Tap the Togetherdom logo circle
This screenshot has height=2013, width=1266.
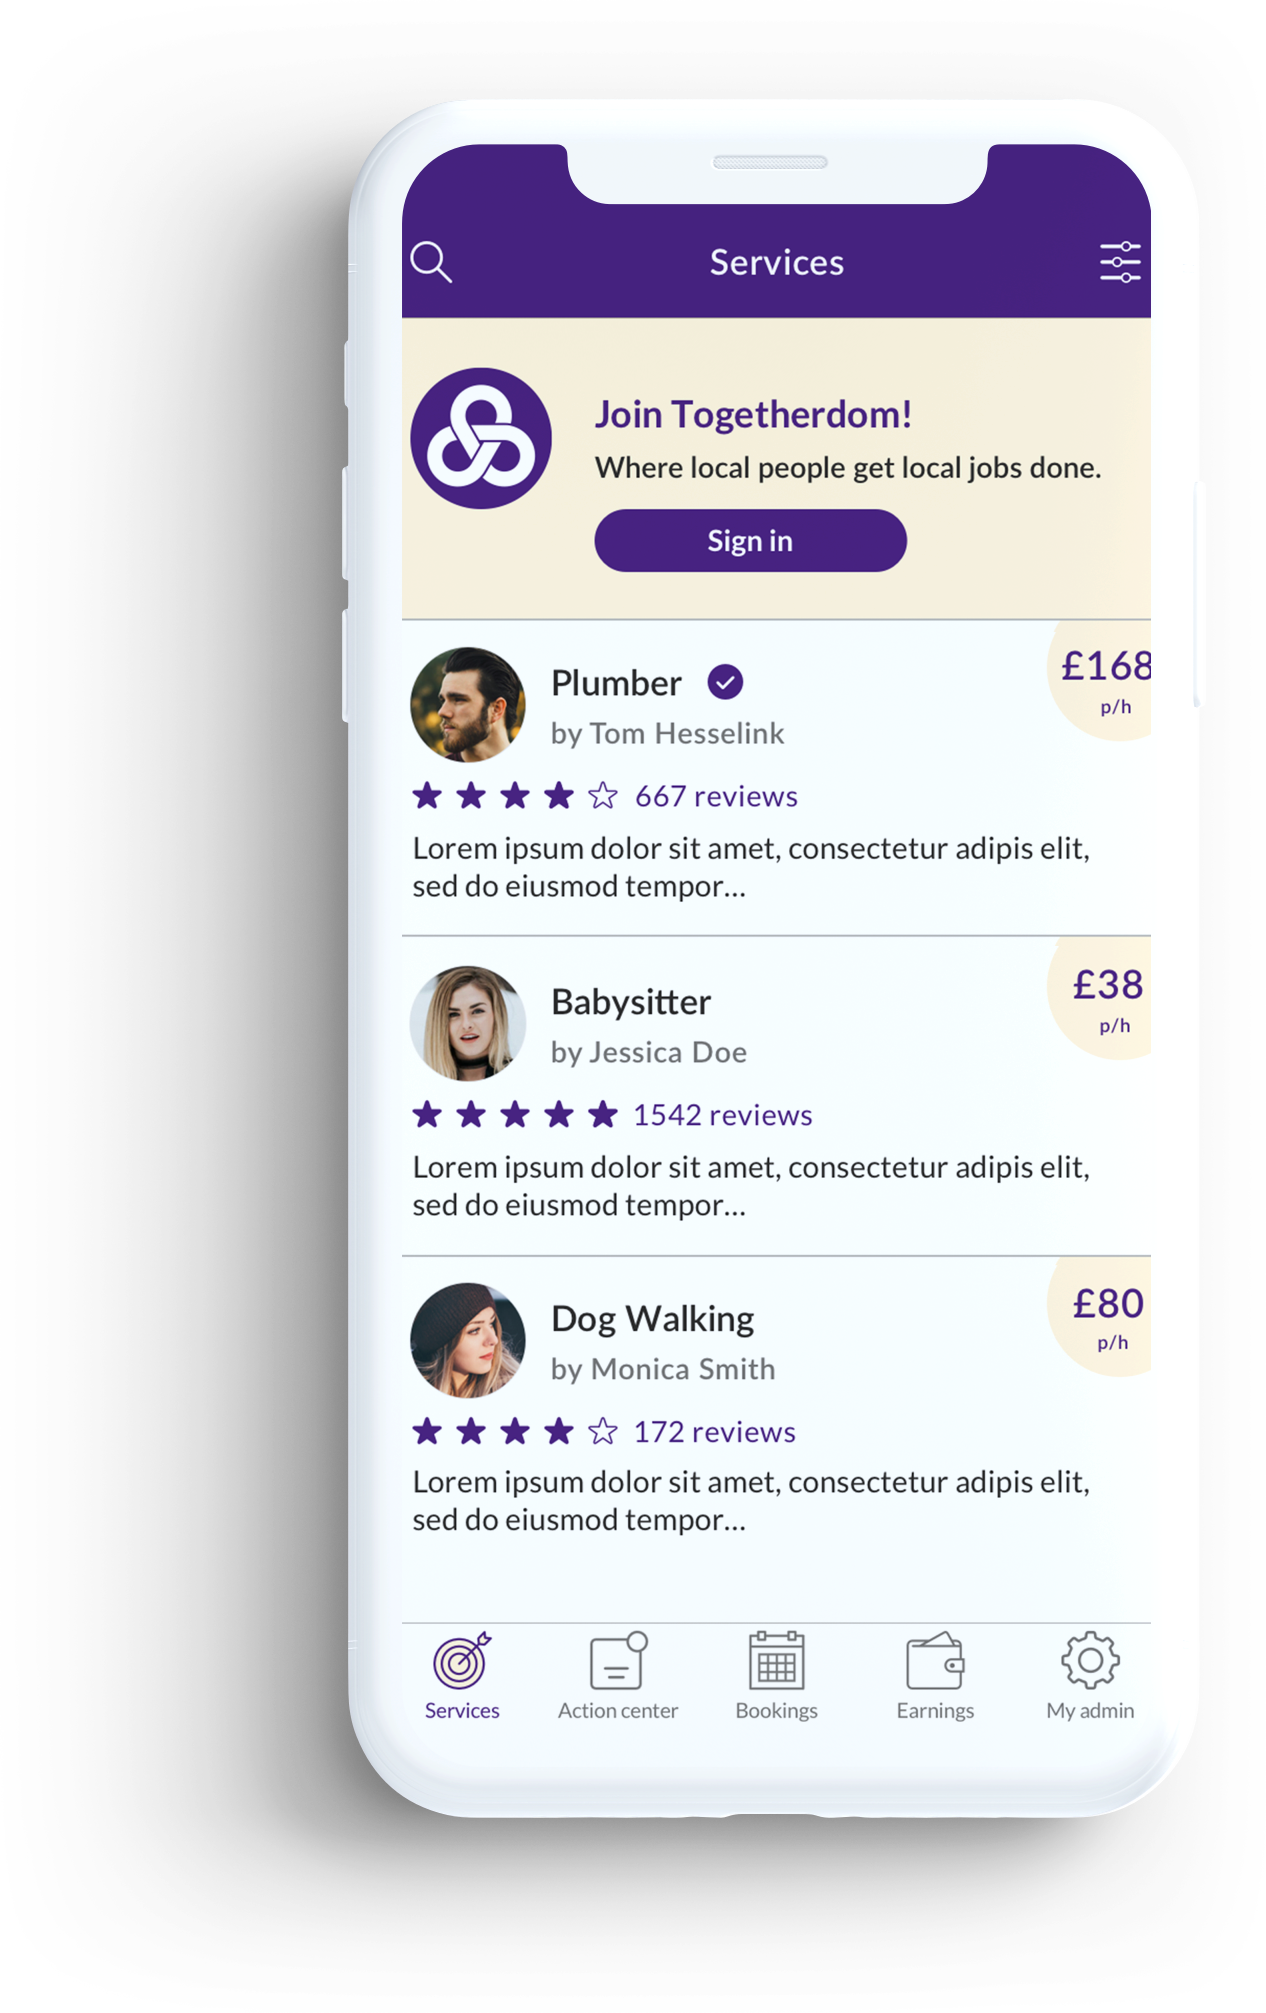tap(481, 438)
